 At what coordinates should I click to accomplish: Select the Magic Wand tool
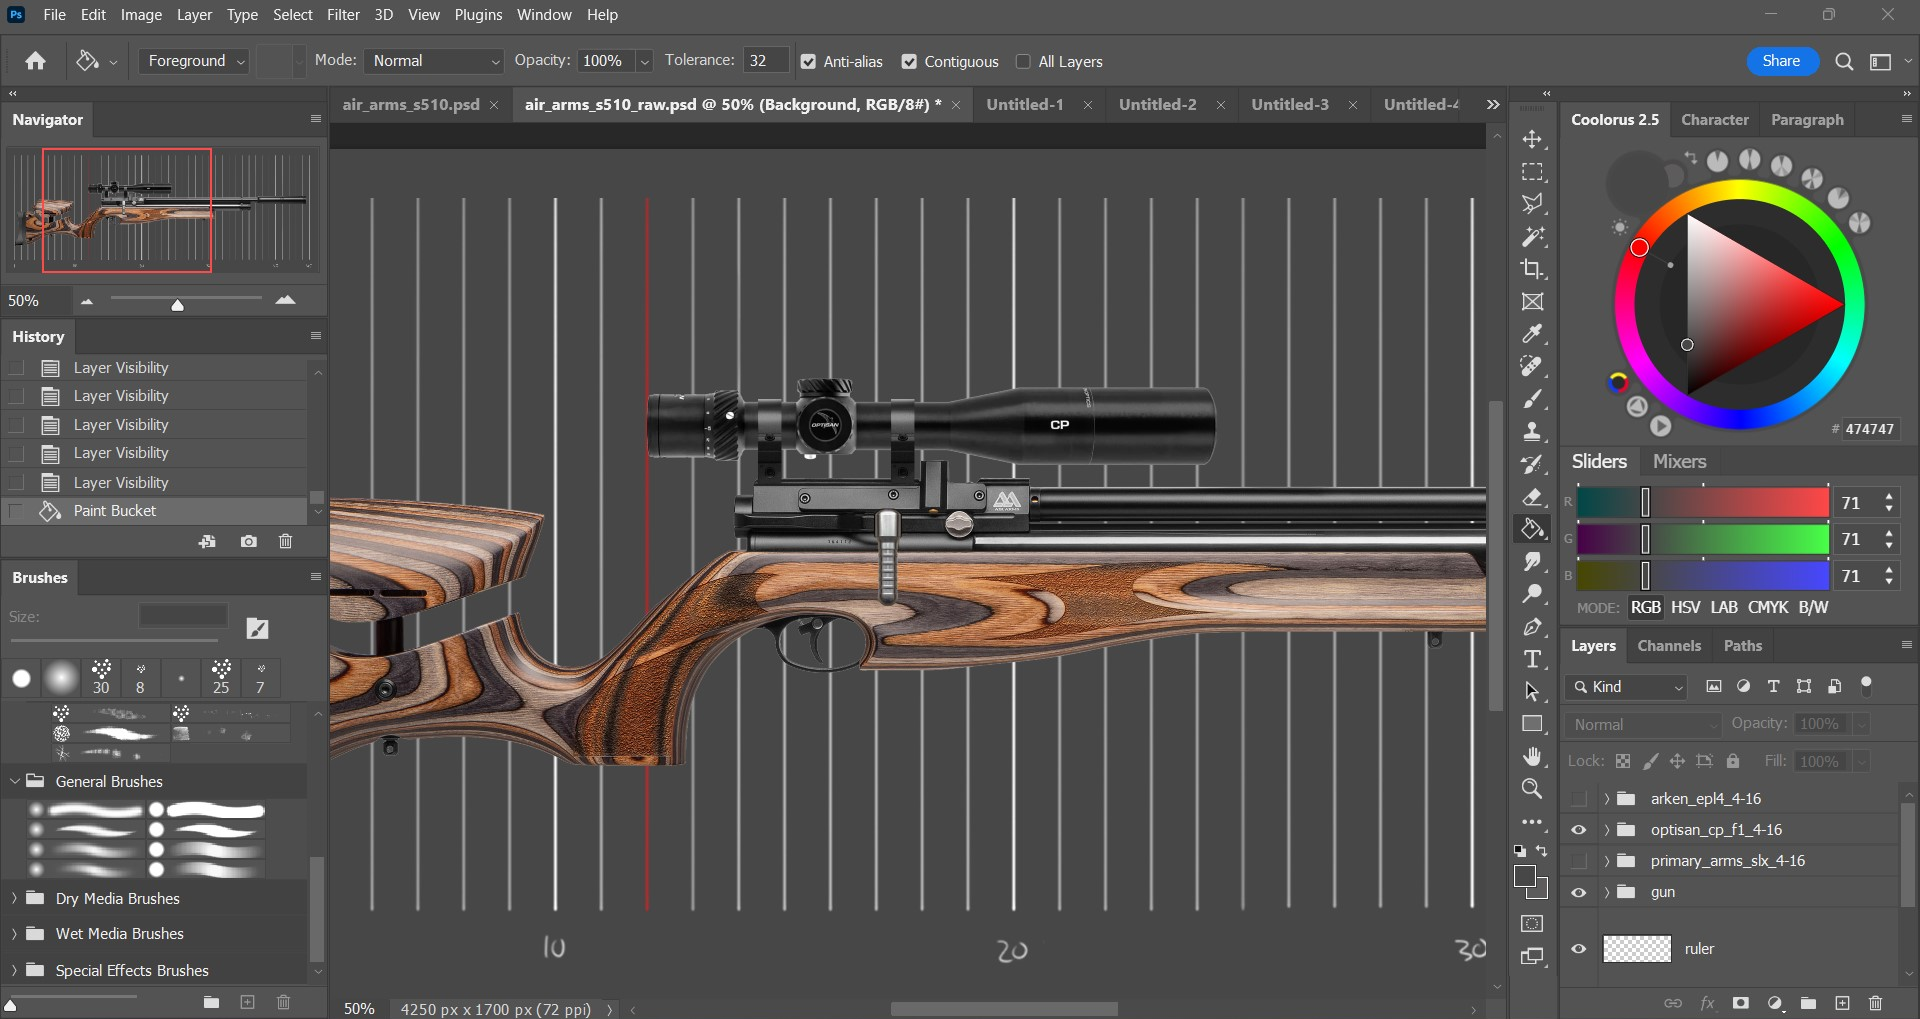pos(1532,237)
